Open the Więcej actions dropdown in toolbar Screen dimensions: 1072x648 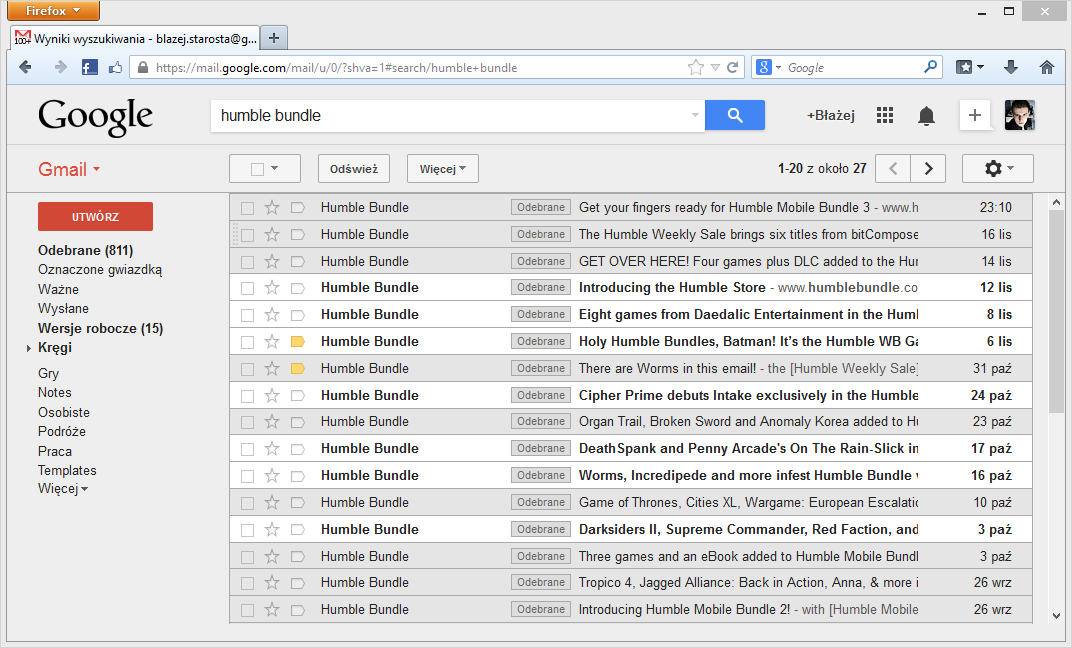click(443, 169)
